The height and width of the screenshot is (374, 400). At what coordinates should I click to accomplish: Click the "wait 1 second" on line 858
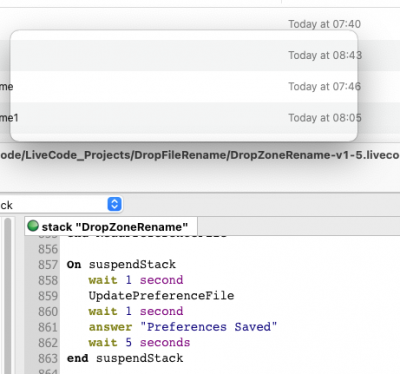pyautogui.click(x=136, y=280)
